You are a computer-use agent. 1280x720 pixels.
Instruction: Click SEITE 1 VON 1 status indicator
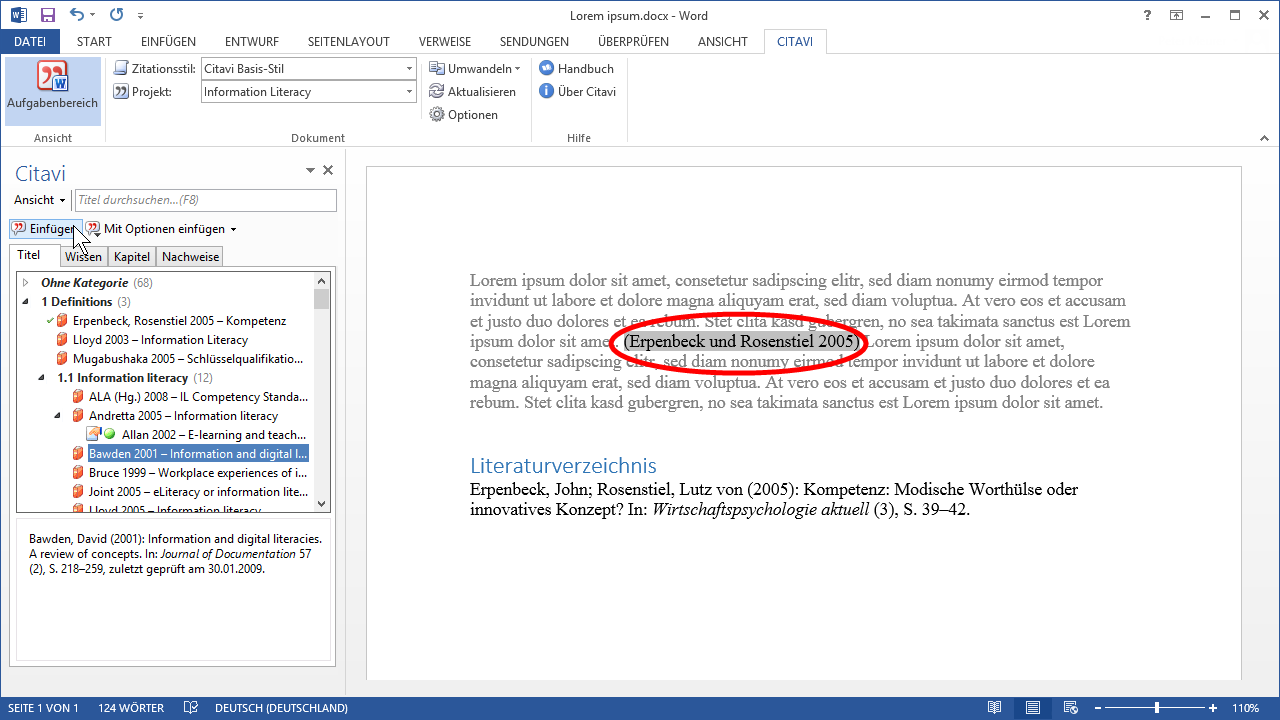pos(43,708)
